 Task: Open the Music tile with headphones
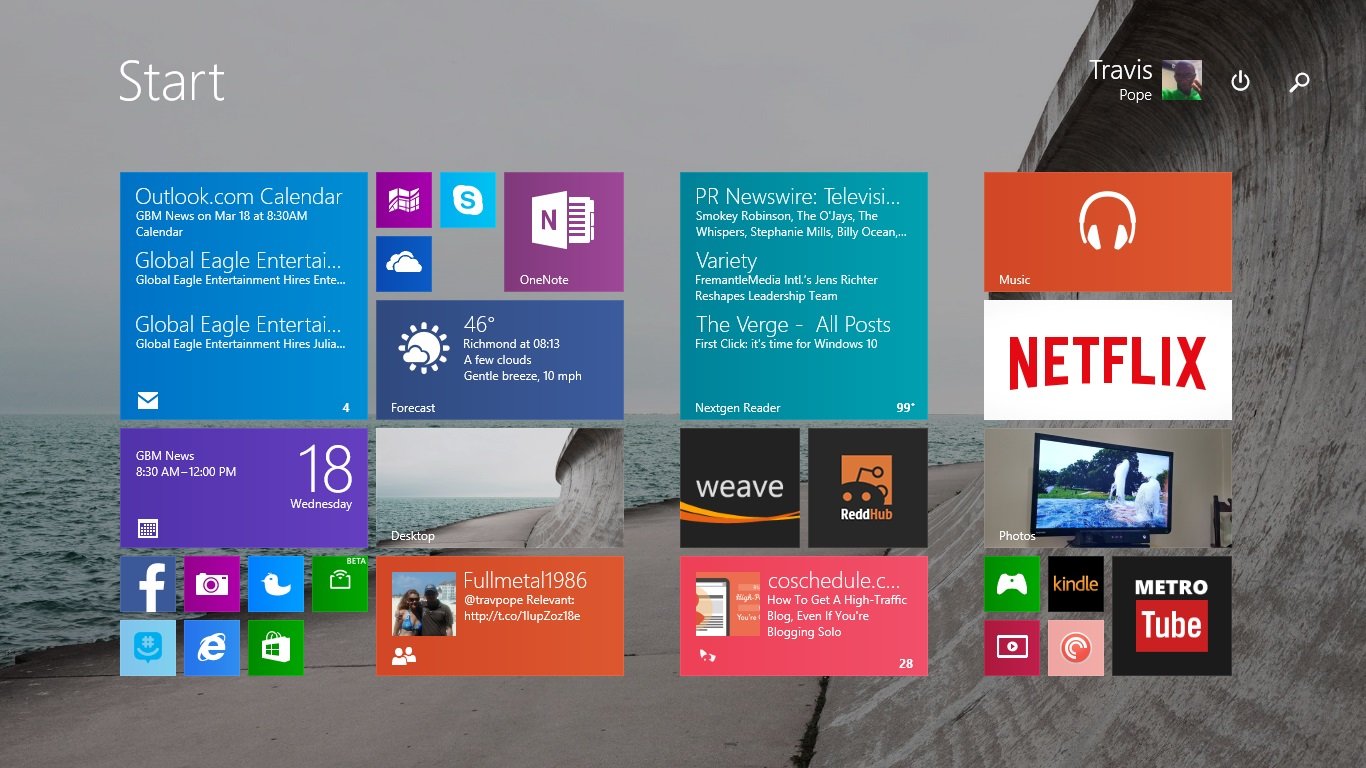[x=1108, y=232]
